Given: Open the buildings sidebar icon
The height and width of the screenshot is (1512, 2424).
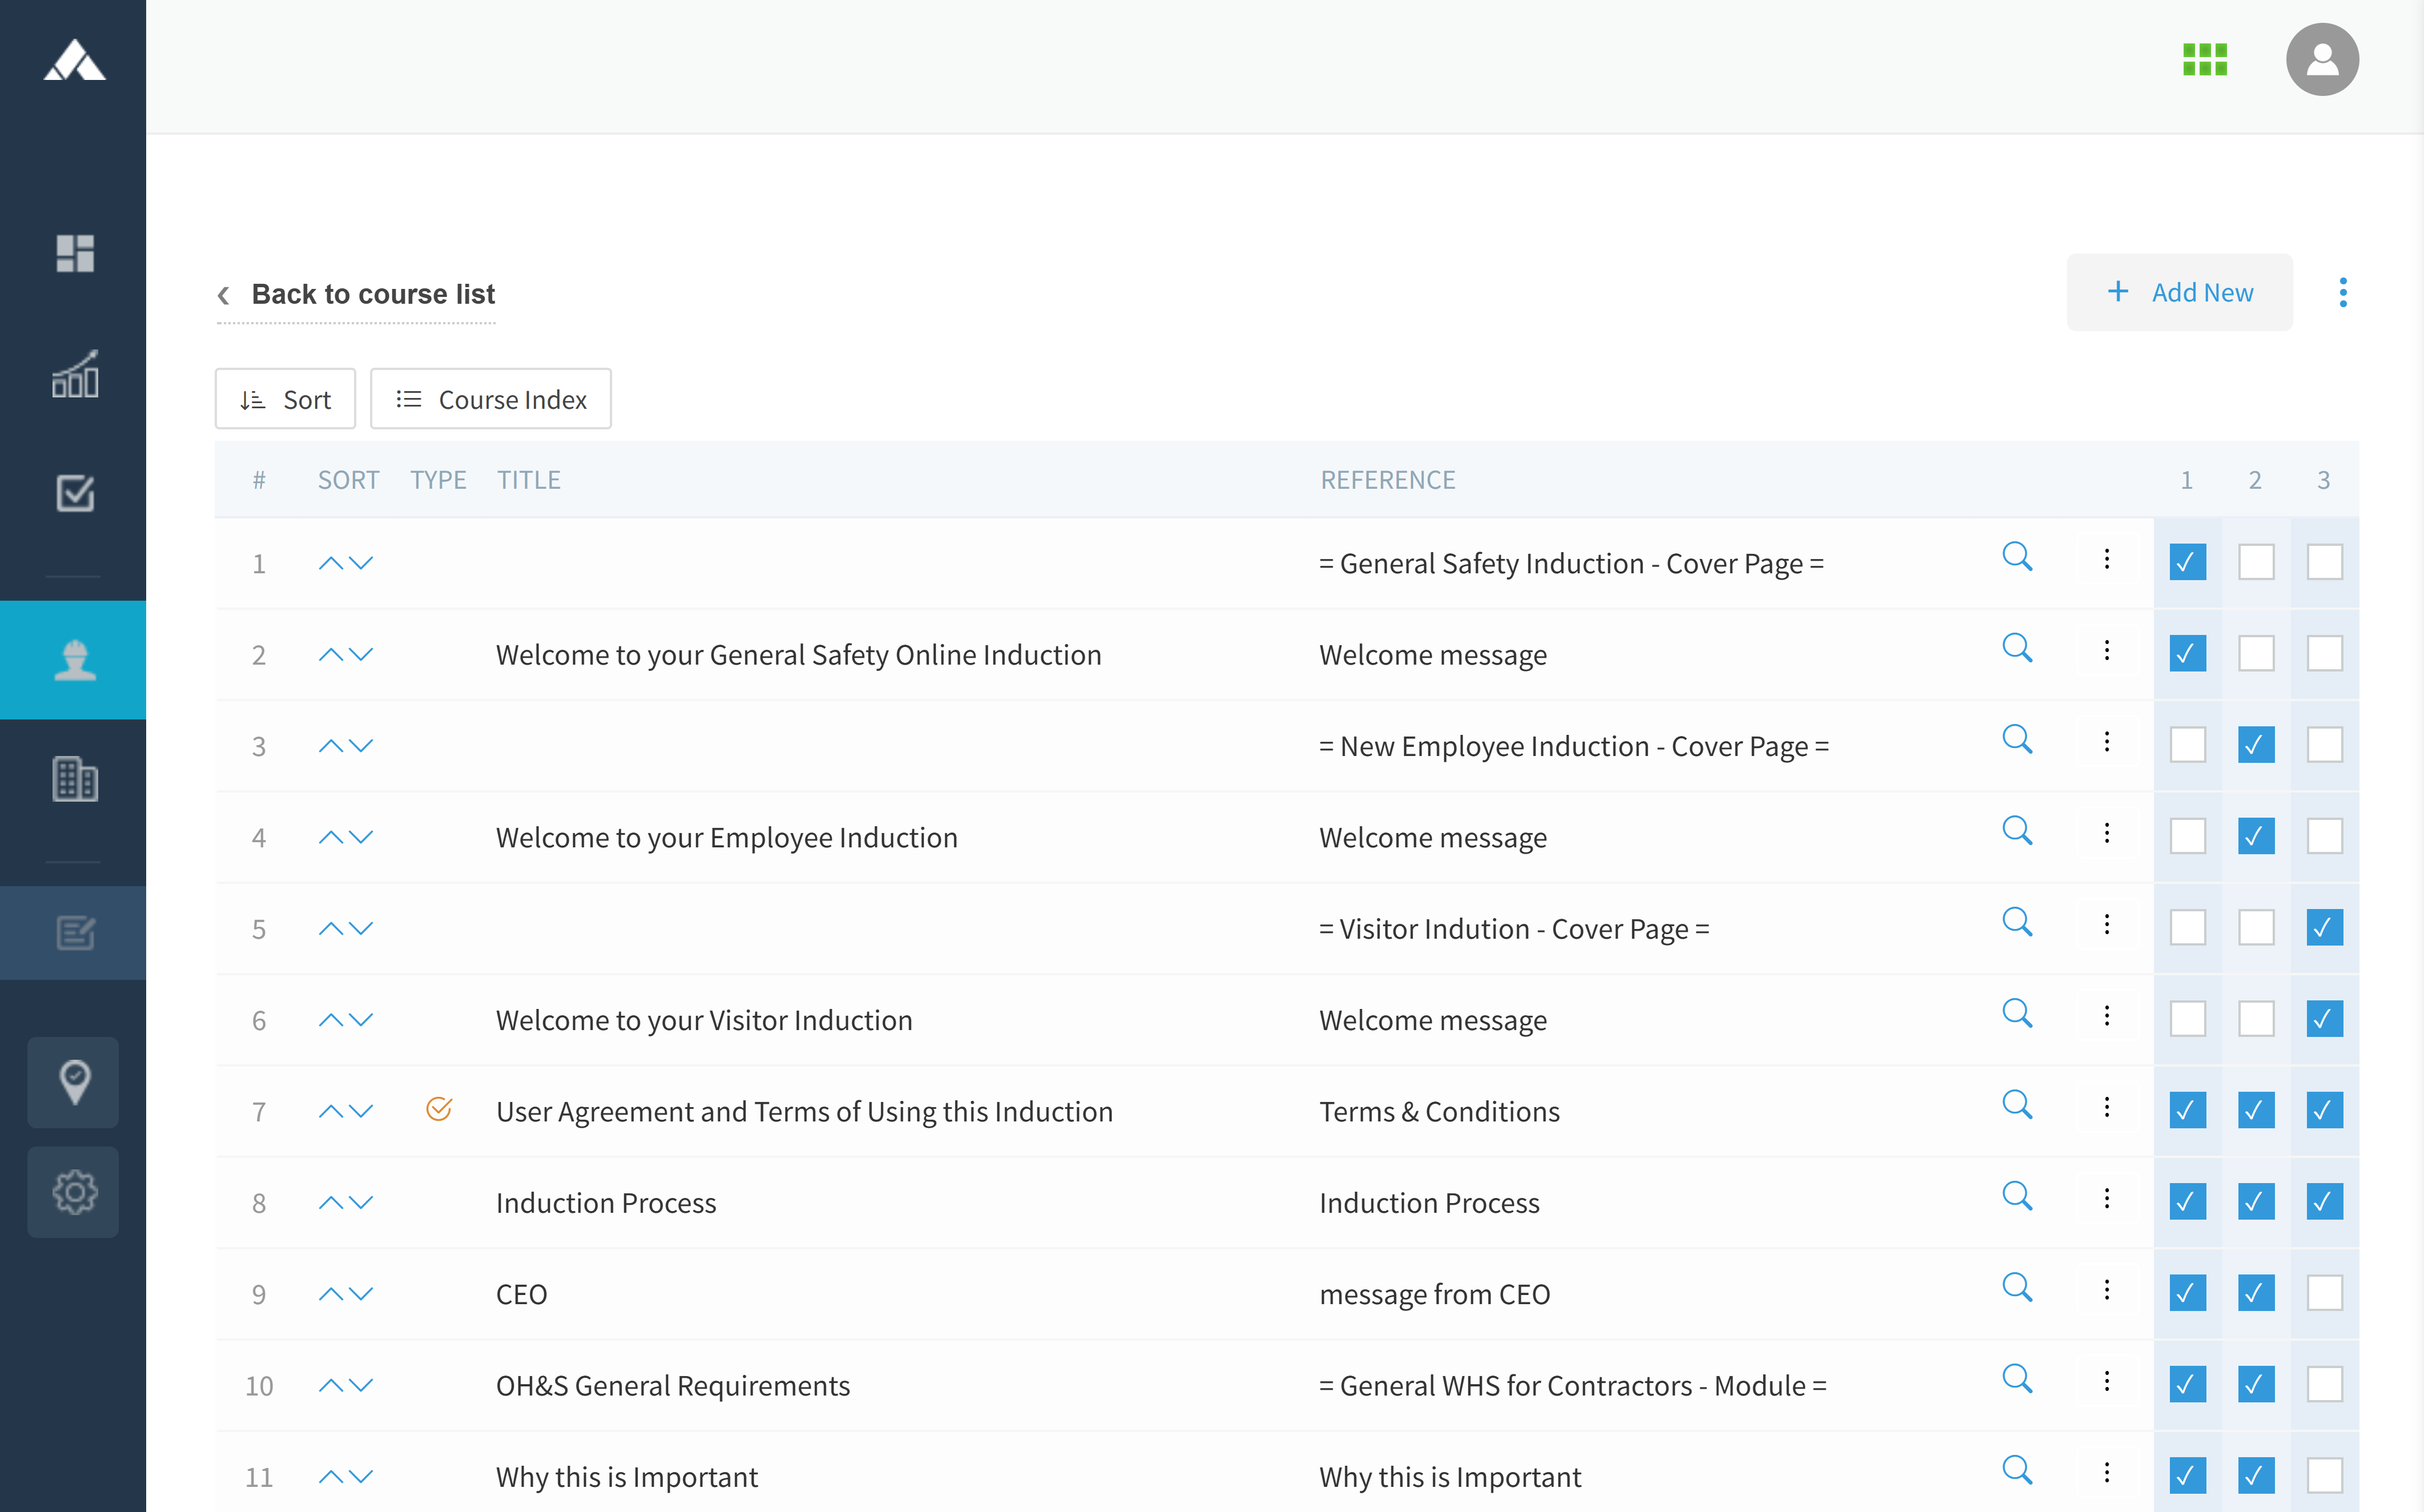Looking at the screenshot, I should pos(75,779).
